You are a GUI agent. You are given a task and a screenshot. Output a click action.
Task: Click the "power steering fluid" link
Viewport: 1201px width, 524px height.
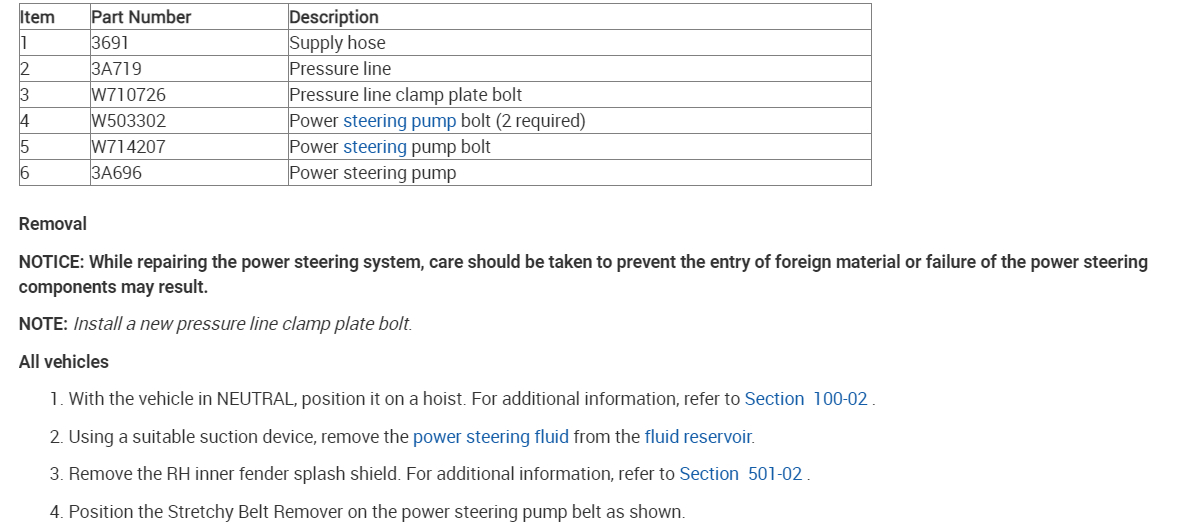coord(491,437)
